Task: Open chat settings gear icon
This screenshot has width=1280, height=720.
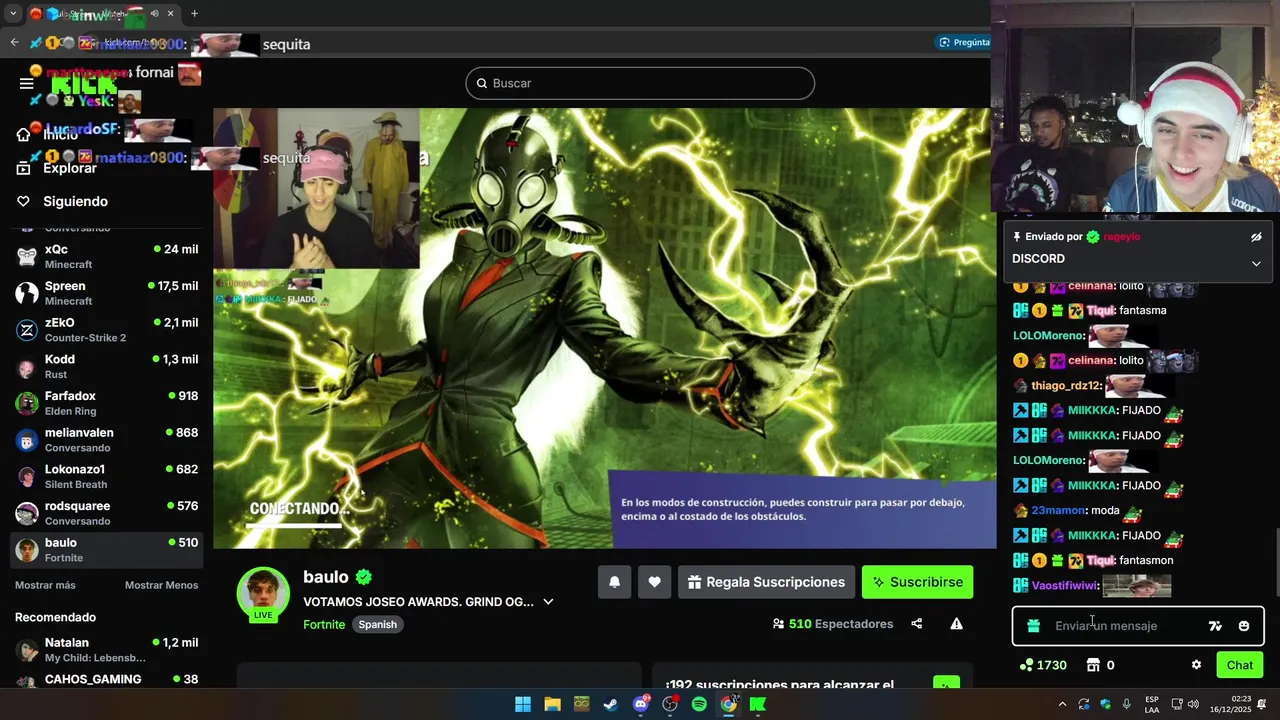Action: coord(1196,665)
